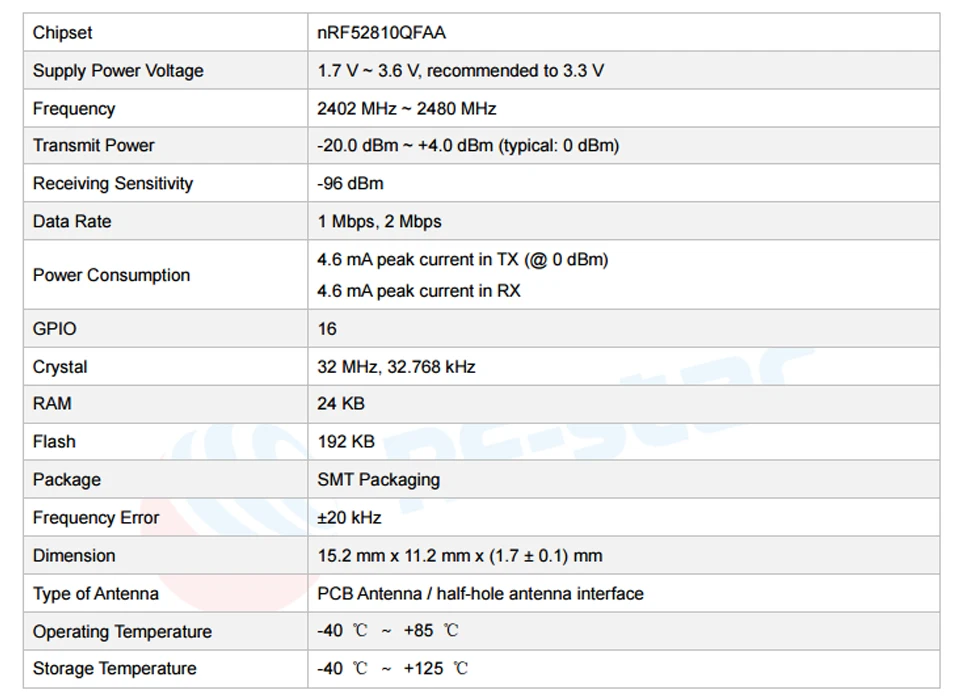Image resolution: width=960 pixels, height=700 pixels.
Task: Select the TX peak current line
Action: (462, 260)
